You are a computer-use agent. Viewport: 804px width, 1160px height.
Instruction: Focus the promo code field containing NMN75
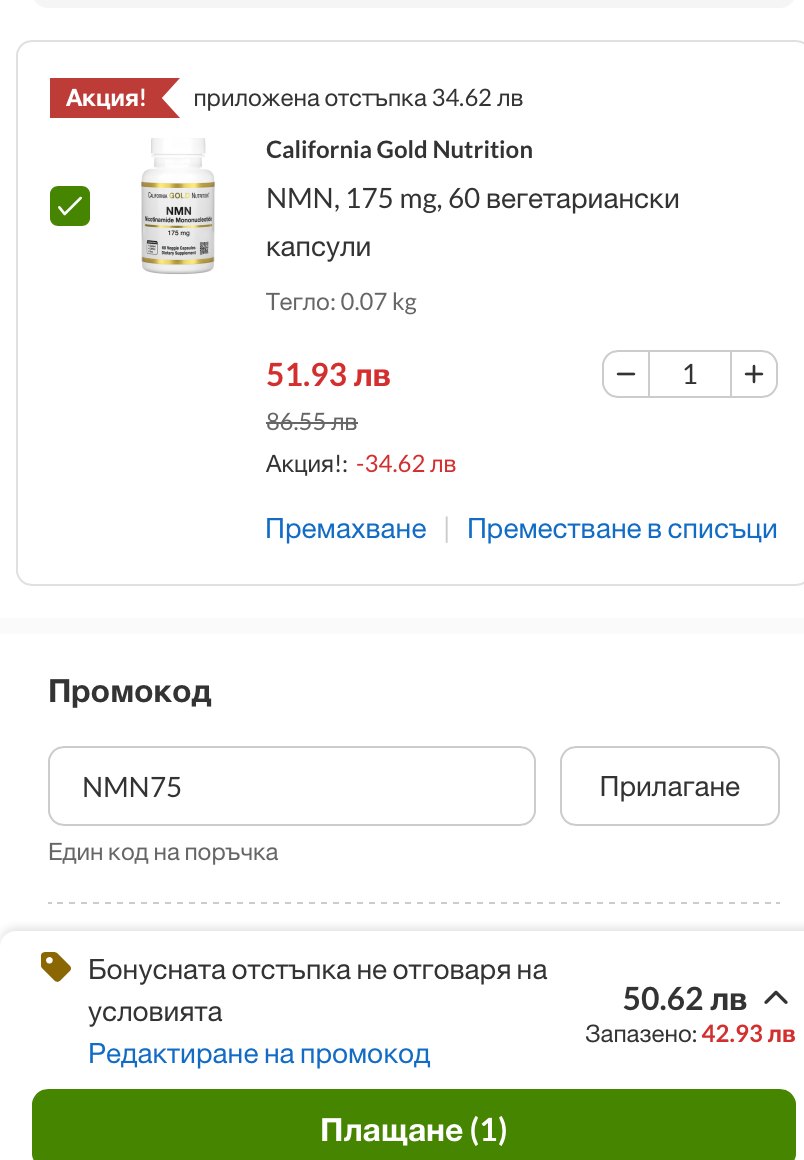pyautogui.click(x=292, y=786)
